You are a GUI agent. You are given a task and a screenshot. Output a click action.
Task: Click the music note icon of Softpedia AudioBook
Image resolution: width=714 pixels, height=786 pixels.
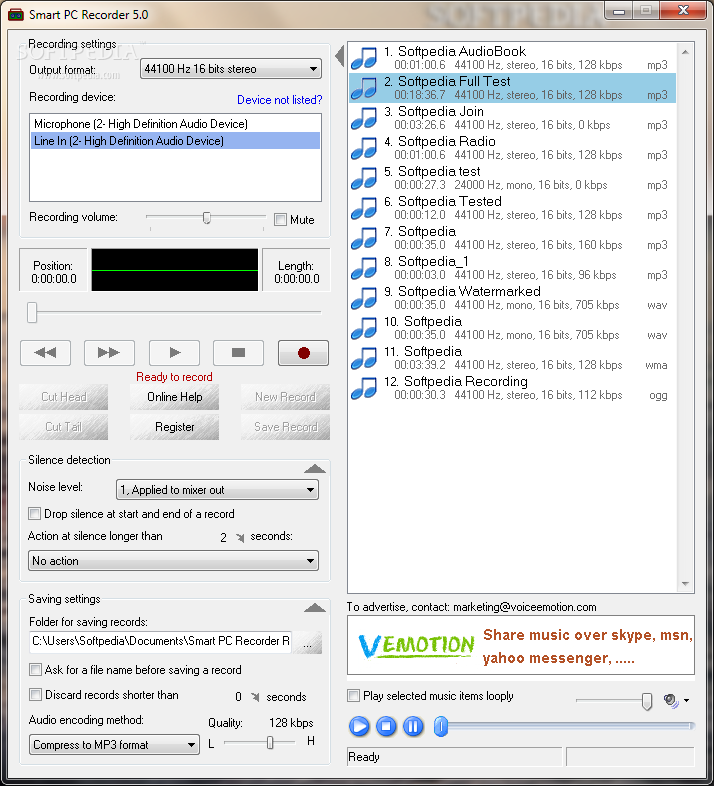[364, 58]
